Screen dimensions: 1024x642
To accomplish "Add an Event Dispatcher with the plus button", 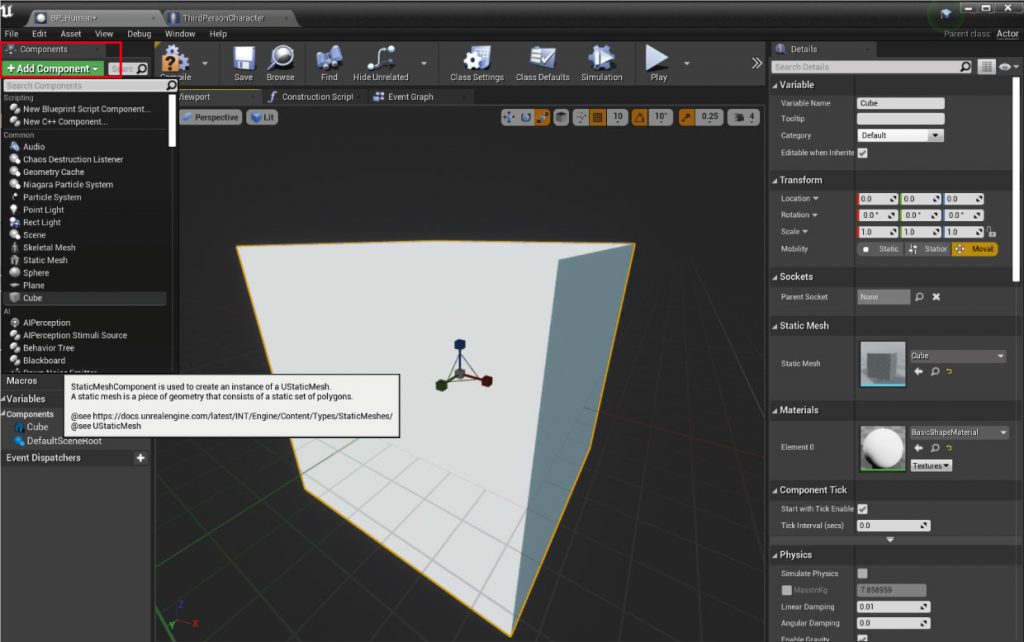I will pyautogui.click(x=140, y=458).
